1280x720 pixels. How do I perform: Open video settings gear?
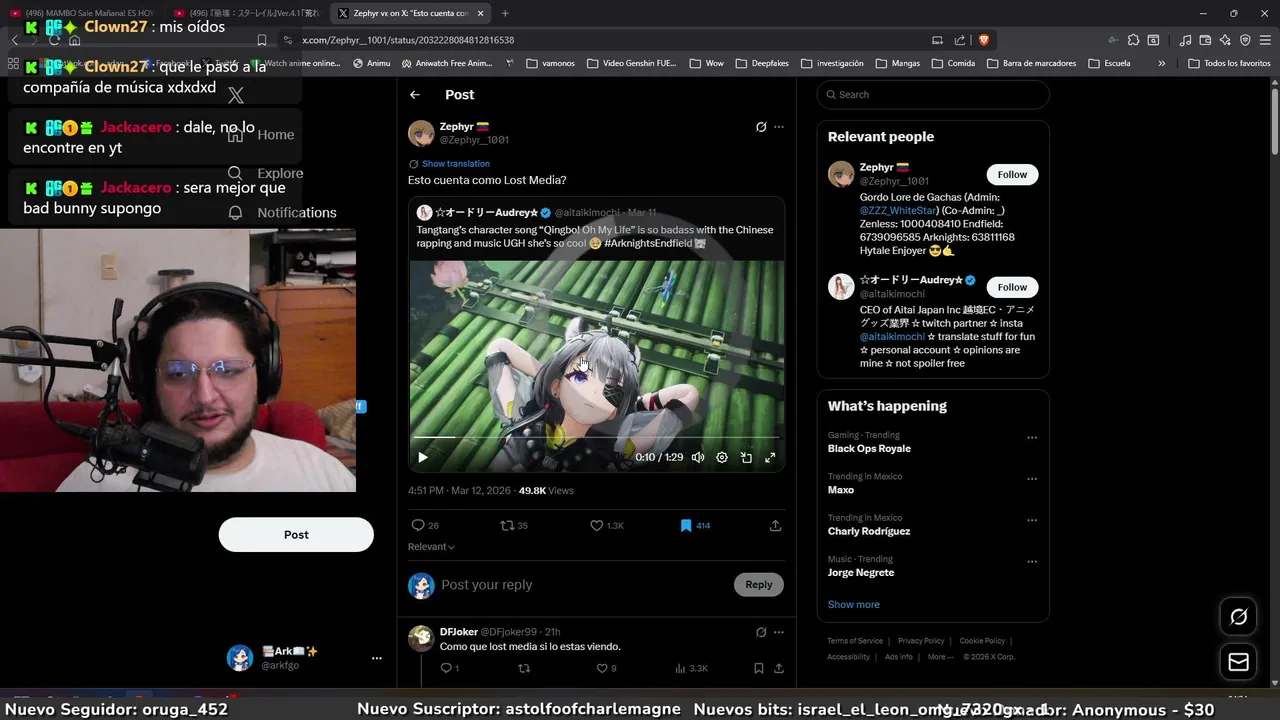(x=722, y=457)
